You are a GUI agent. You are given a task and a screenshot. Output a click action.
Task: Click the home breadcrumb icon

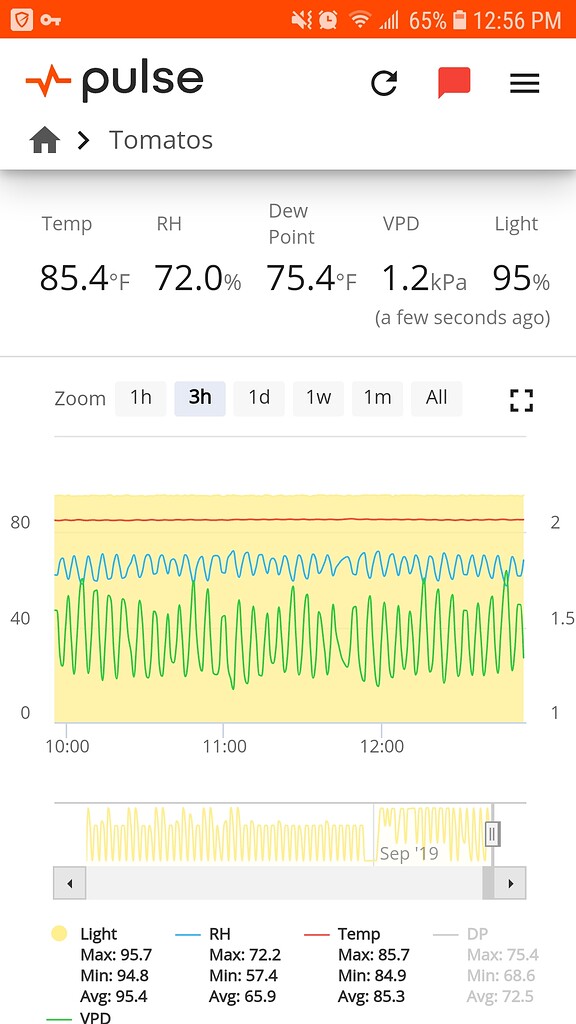pyautogui.click(x=47, y=140)
